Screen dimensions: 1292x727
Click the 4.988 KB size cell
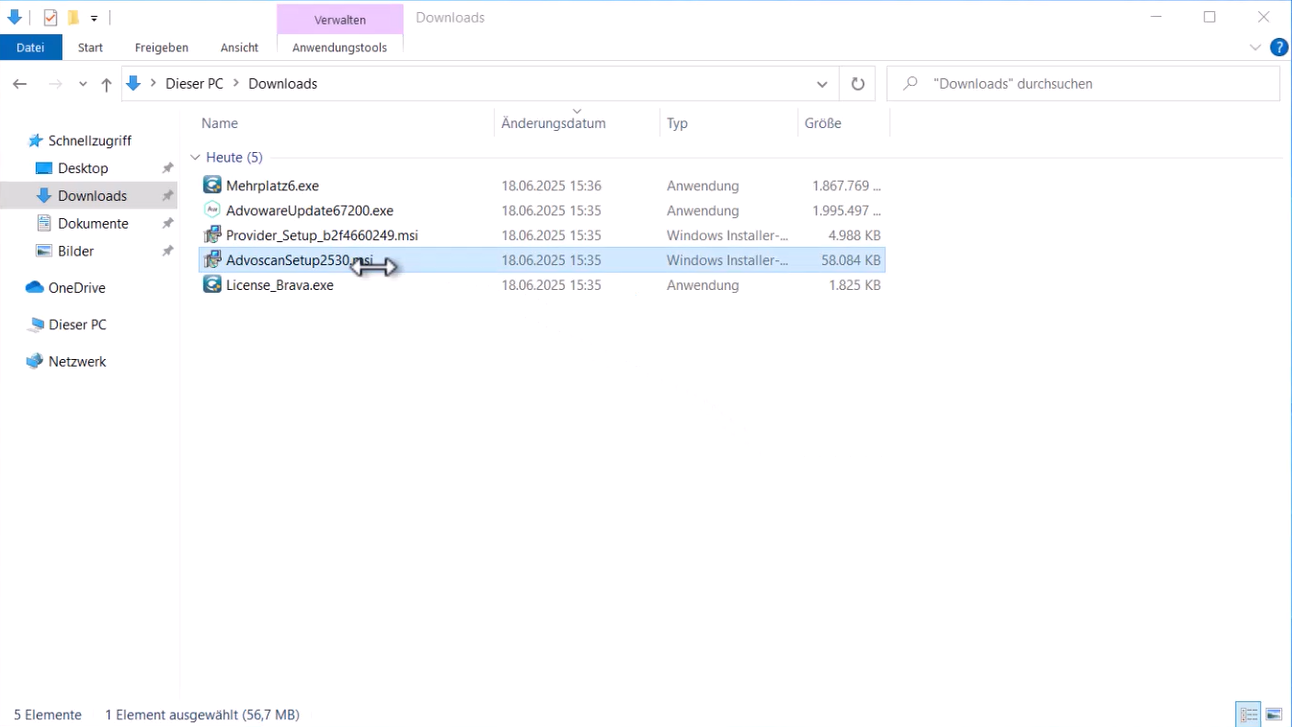pos(855,235)
